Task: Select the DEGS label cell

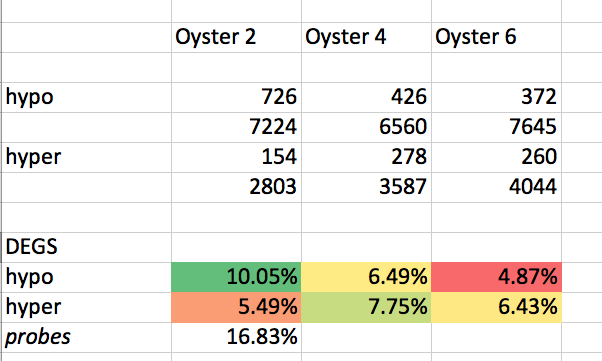Action: click(86, 247)
